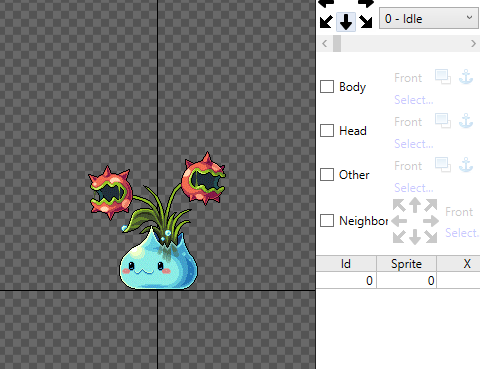The width and height of the screenshot is (480, 369).
Task: Click the plant monster sprite in preview
Action: pos(158,221)
